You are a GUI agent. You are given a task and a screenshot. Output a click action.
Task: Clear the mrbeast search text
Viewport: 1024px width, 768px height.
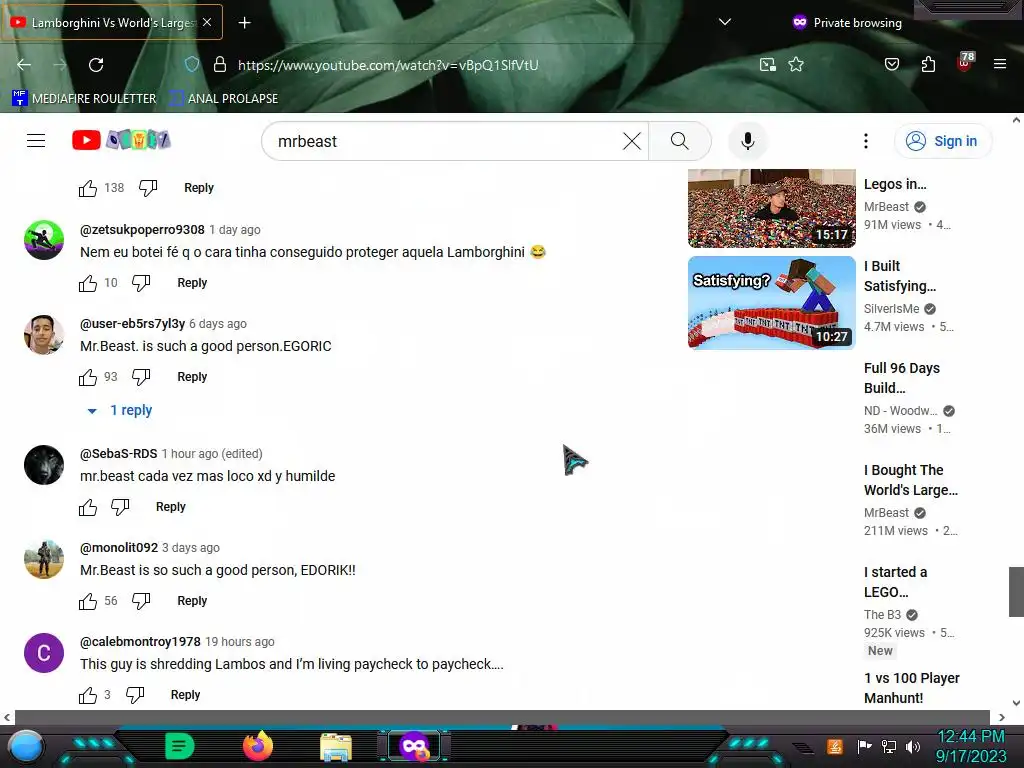click(632, 141)
